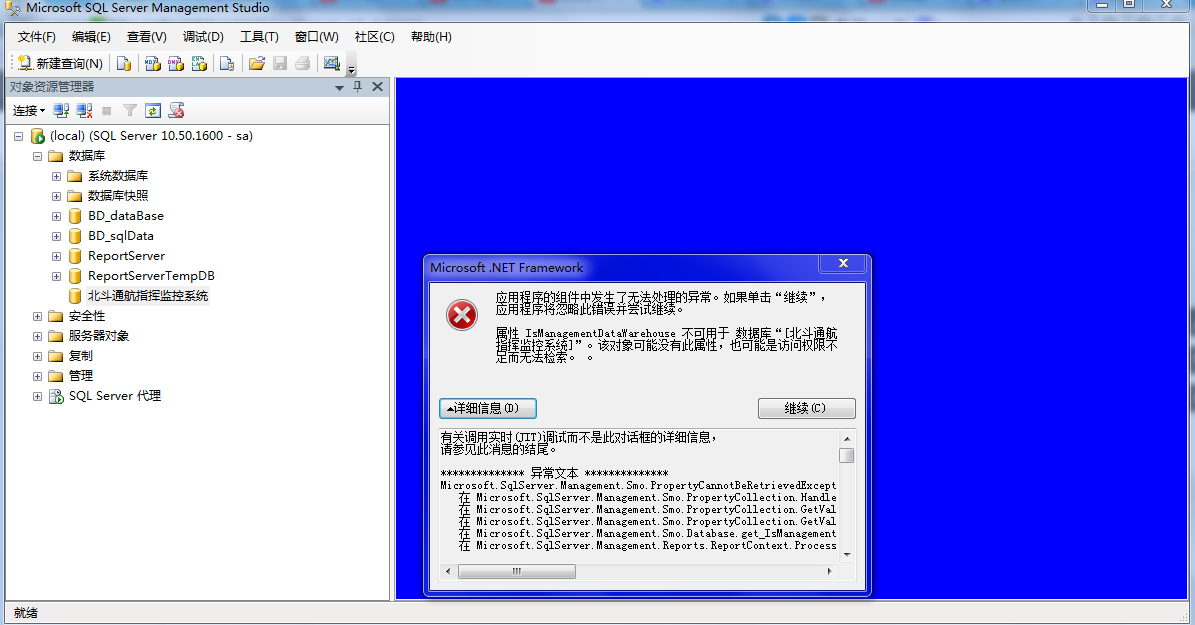Click the Open File folder icon
The height and width of the screenshot is (625, 1195).
click(x=257, y=63)
